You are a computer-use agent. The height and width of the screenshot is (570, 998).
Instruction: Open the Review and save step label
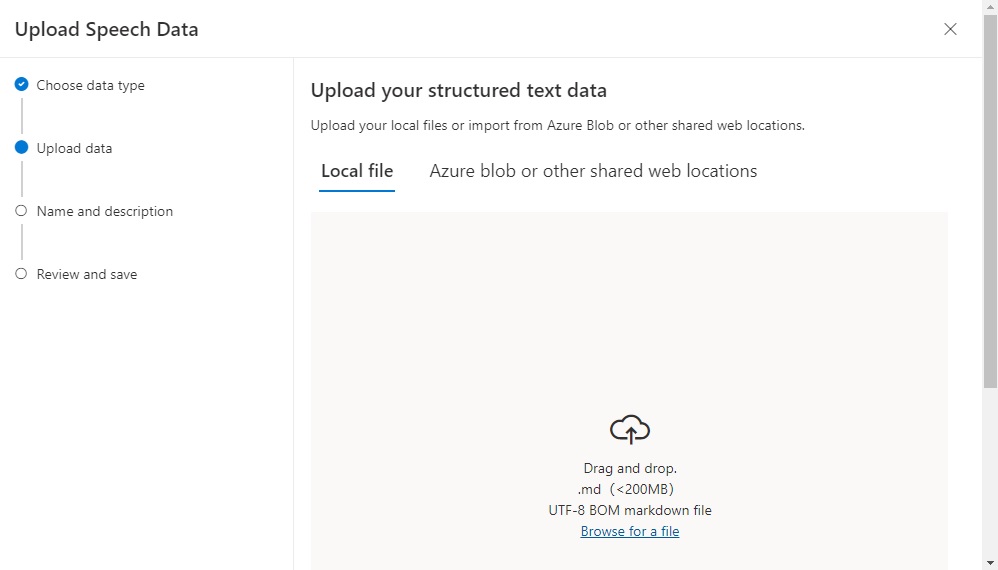[87, 274]
